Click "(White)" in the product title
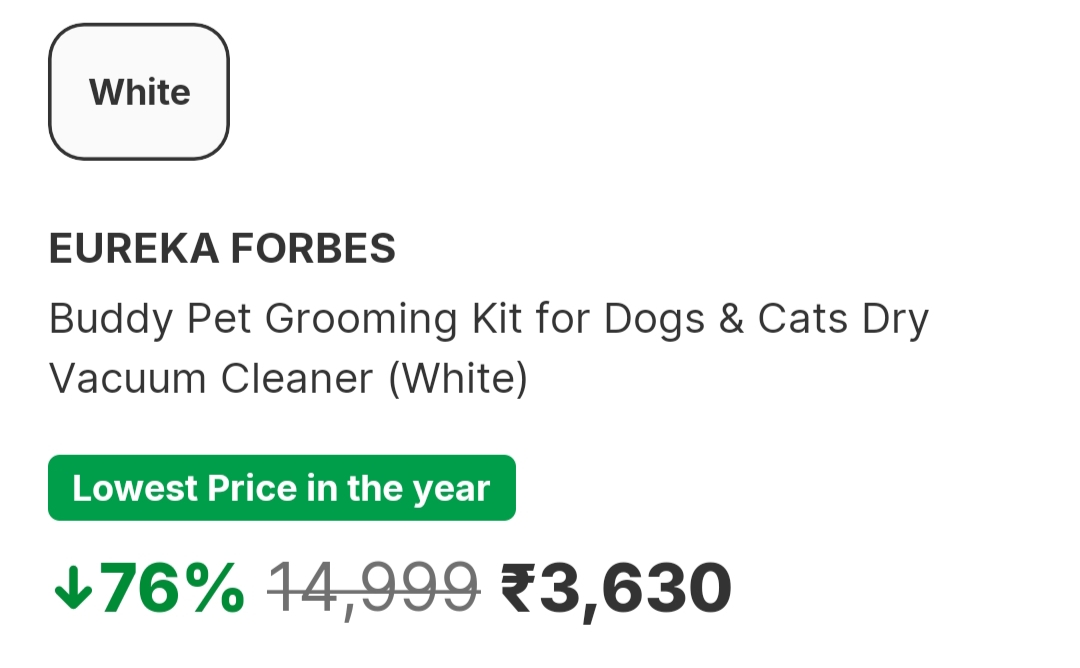The height and width of the screenshot is (668, 1080). tap(457, 380)
